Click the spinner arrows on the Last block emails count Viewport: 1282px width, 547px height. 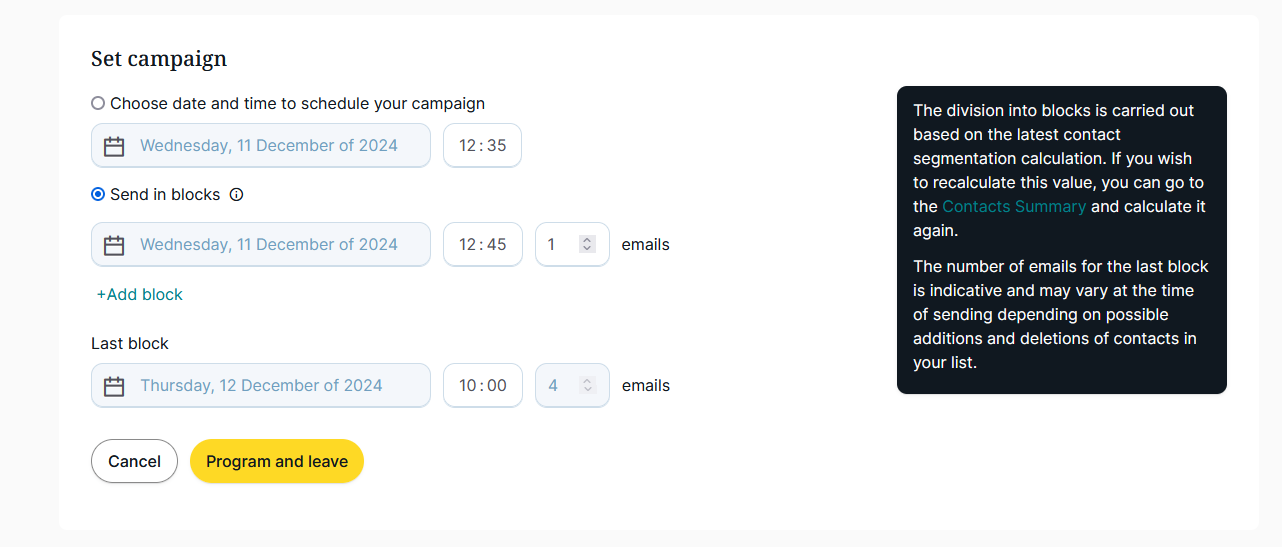588,385
